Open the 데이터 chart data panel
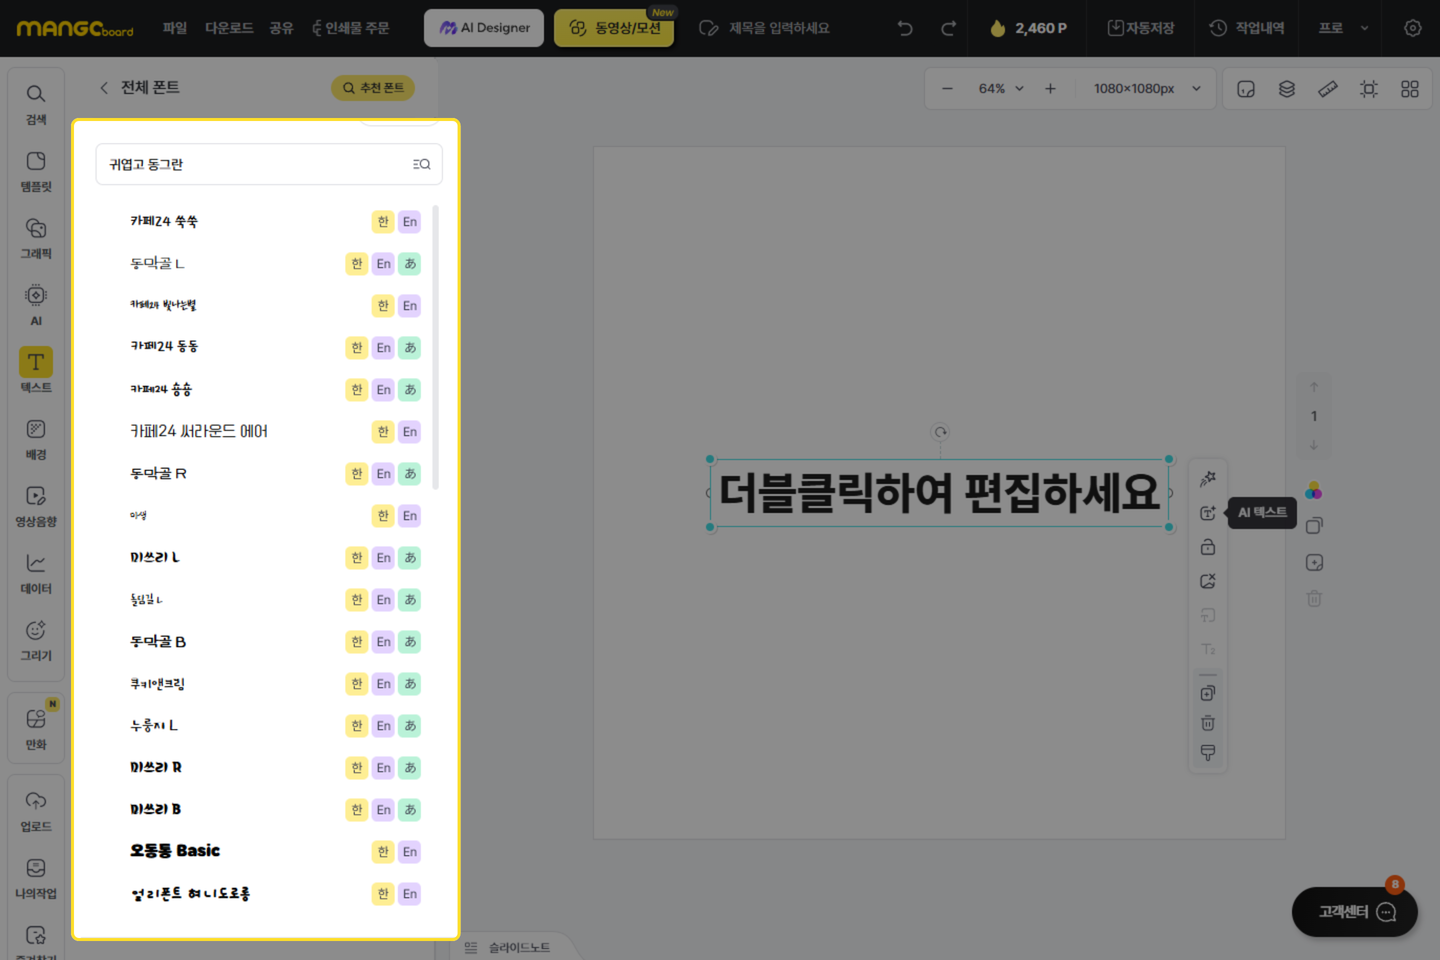 [36, 573]
